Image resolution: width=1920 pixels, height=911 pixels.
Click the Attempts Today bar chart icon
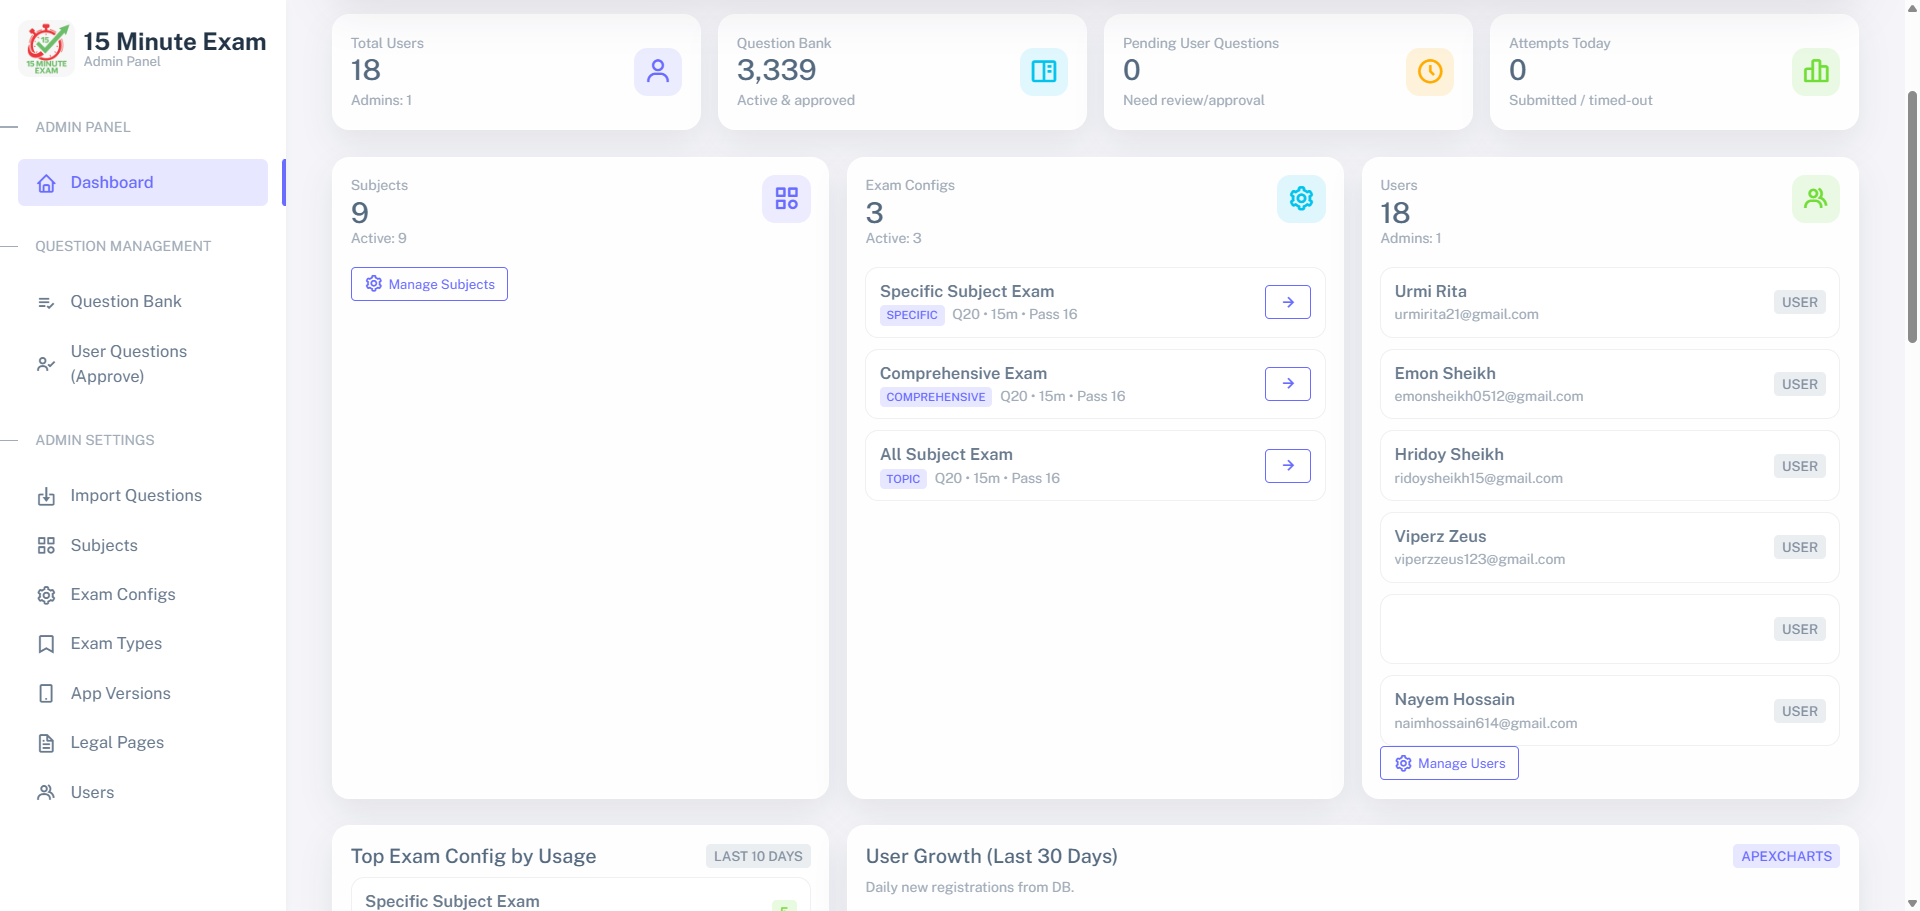click(1816, 72)
